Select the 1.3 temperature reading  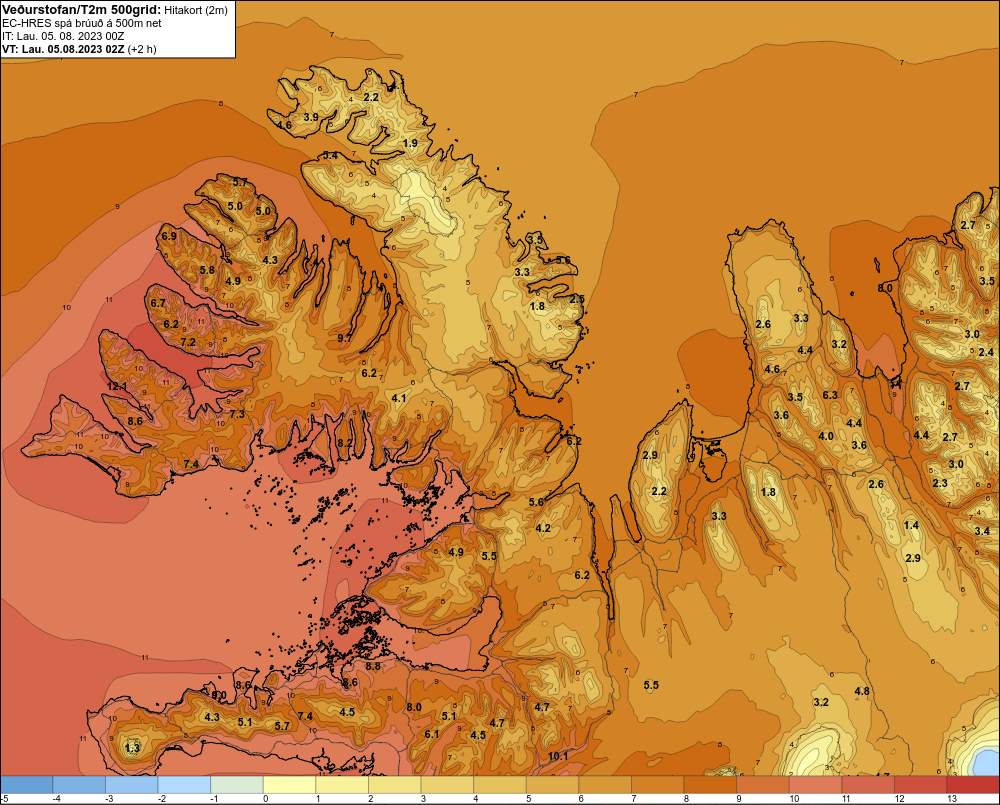[132, 748]
